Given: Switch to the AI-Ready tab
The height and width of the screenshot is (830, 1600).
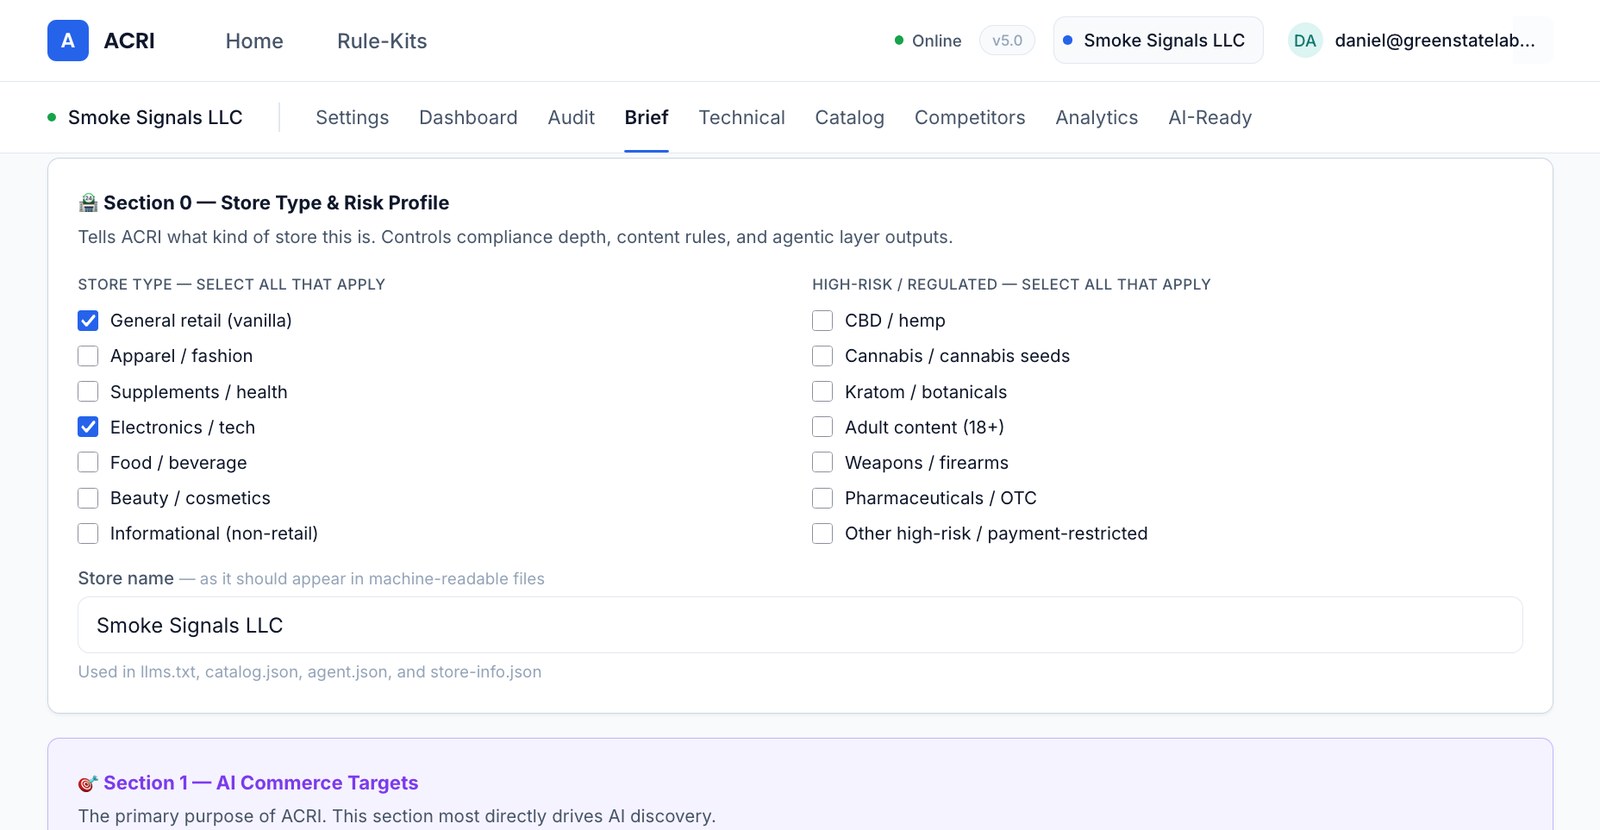Looking at the screenshot, I should [x=1210, y=118].
